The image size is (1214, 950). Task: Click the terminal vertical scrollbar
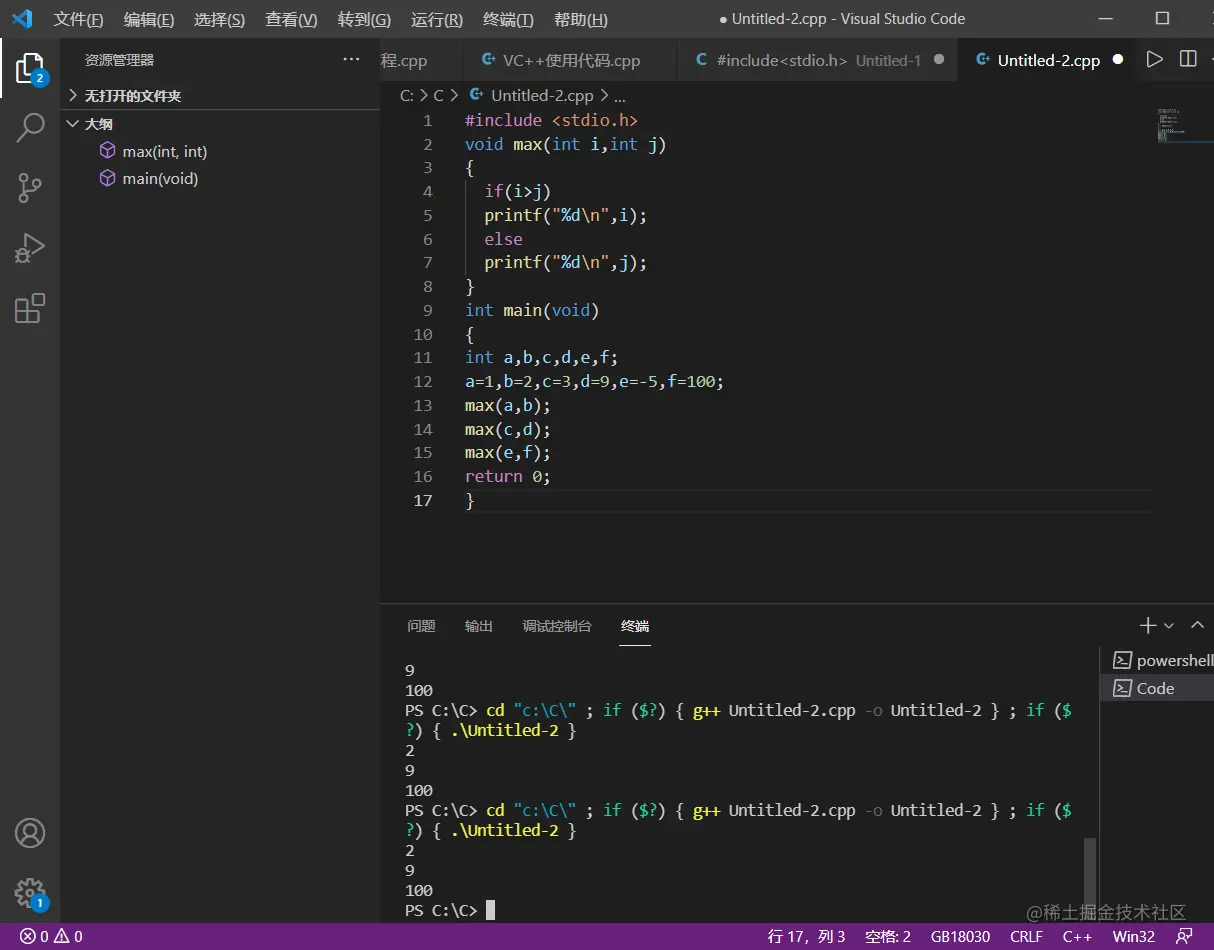click(1090, 870)
